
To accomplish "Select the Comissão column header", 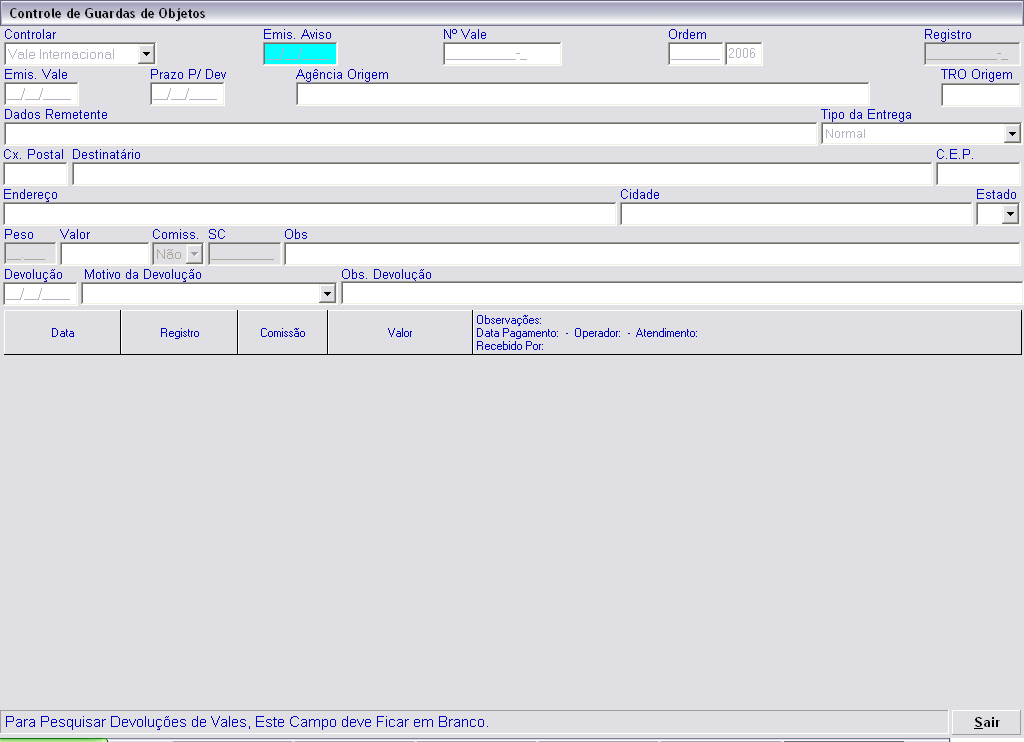I will coord(282,333).
